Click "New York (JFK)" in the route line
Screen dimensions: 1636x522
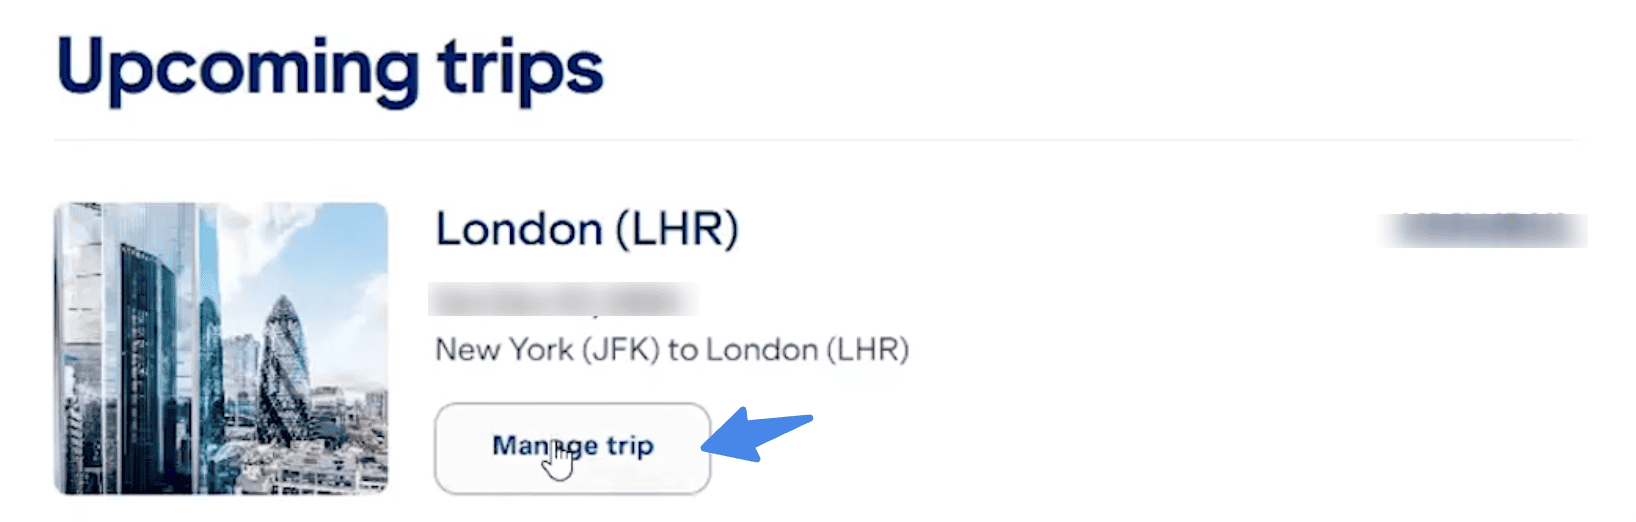point(547,350)
